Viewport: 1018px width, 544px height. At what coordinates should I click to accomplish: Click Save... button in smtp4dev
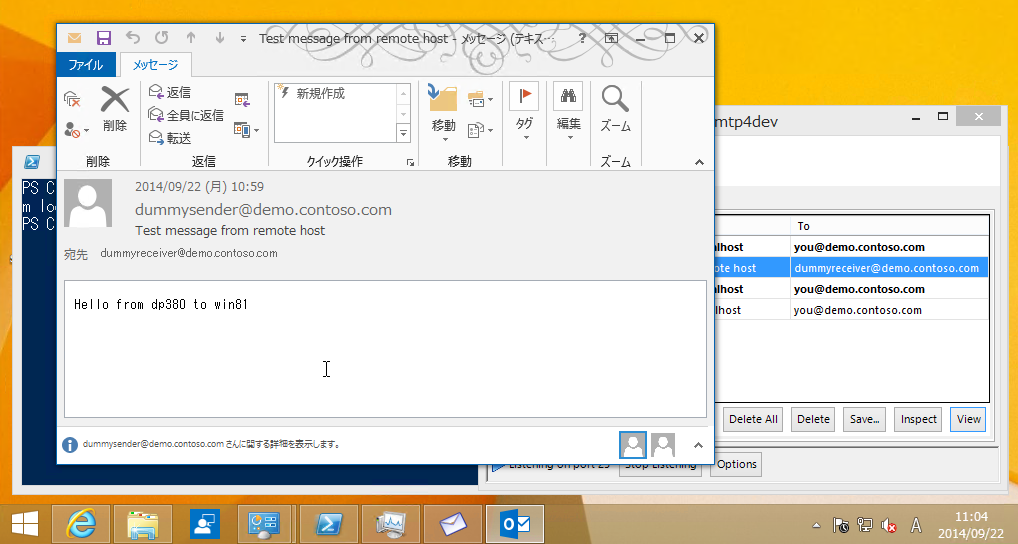coord(865,419)
